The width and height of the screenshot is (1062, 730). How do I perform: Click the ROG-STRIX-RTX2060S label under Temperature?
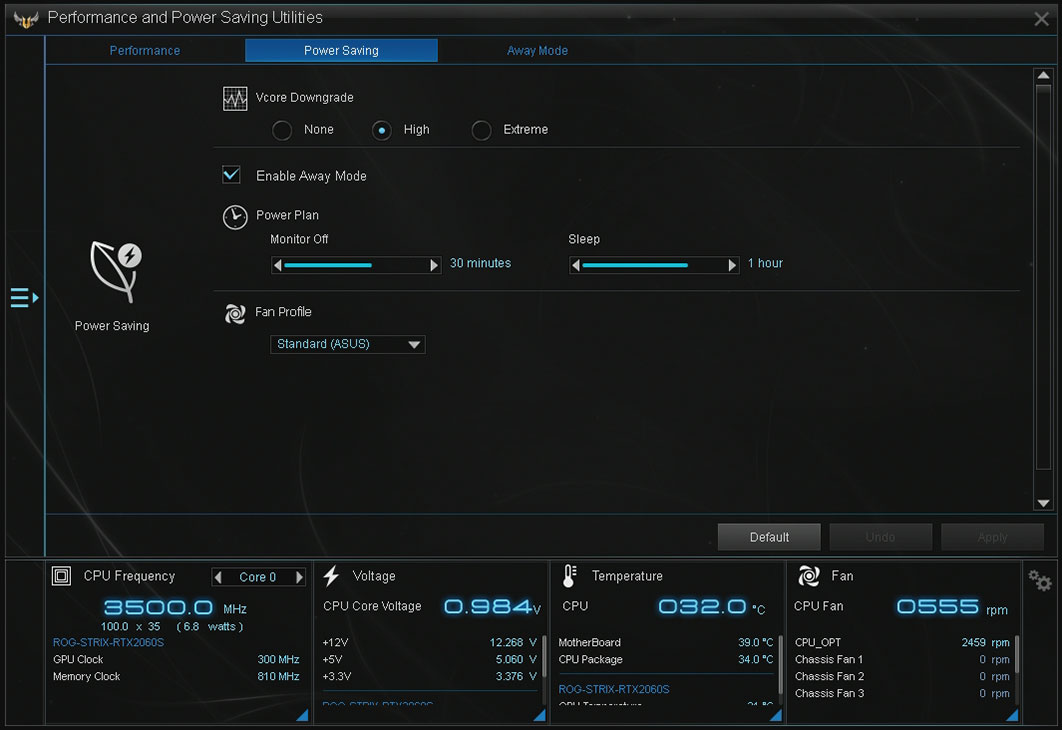coord(614,689)
